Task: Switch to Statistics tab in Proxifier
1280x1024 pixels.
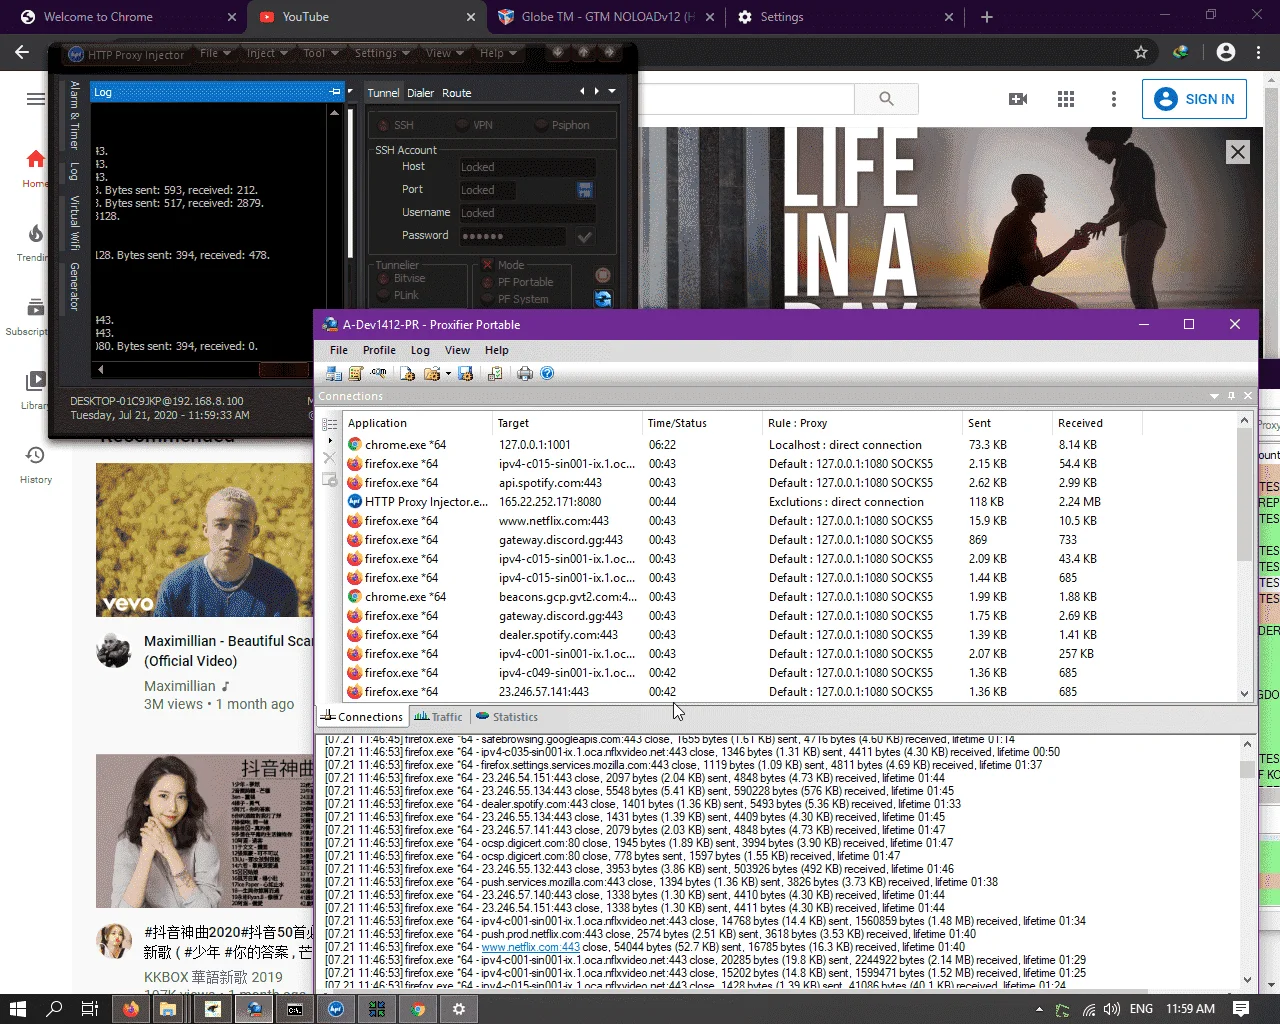Action: tap(507, 717)
